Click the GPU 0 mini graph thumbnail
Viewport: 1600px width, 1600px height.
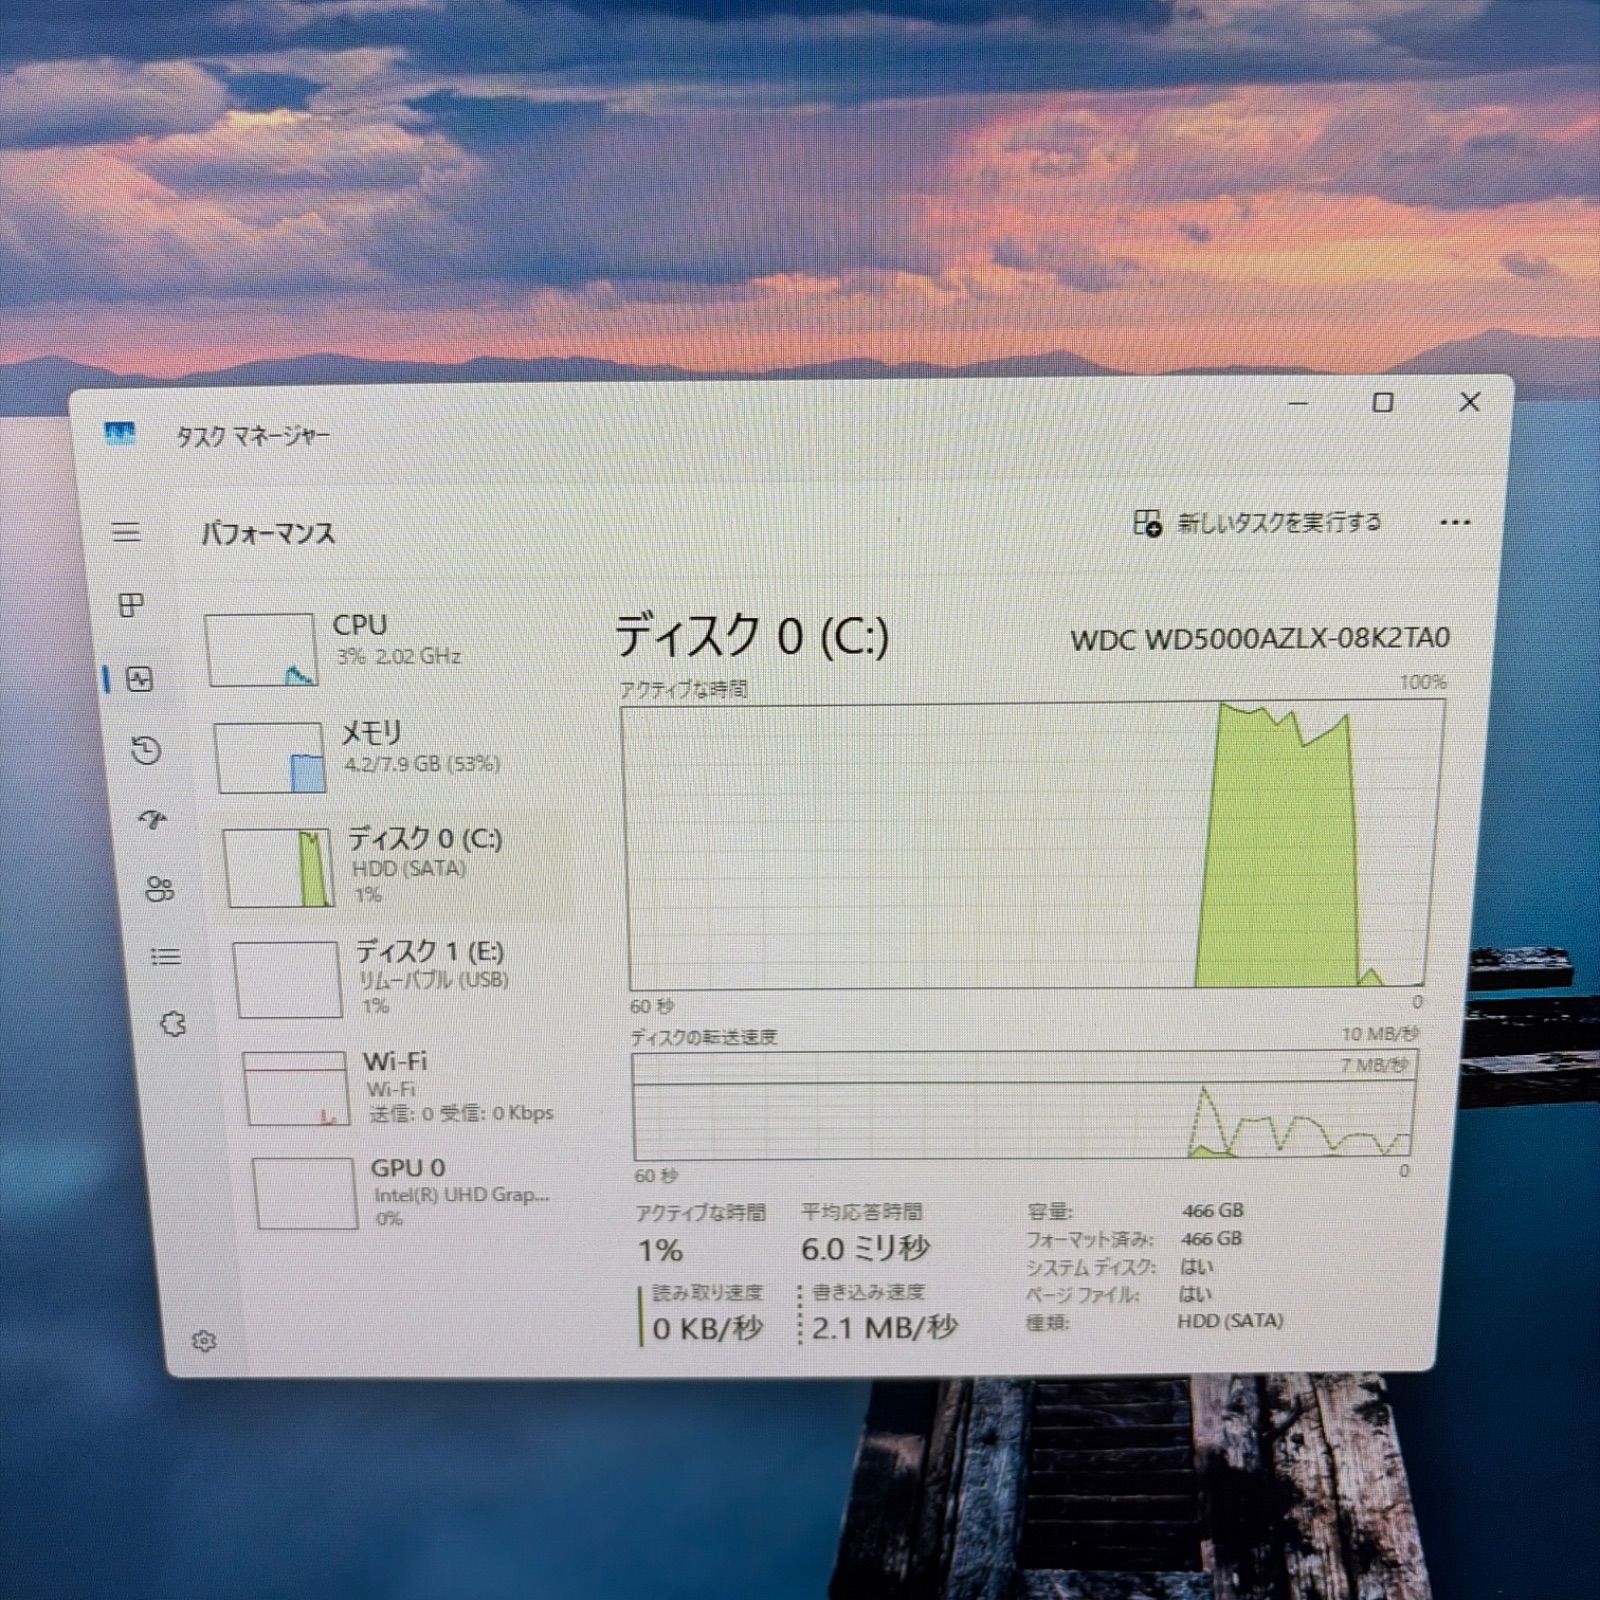pyautogui.click(x=305, y=1193)
